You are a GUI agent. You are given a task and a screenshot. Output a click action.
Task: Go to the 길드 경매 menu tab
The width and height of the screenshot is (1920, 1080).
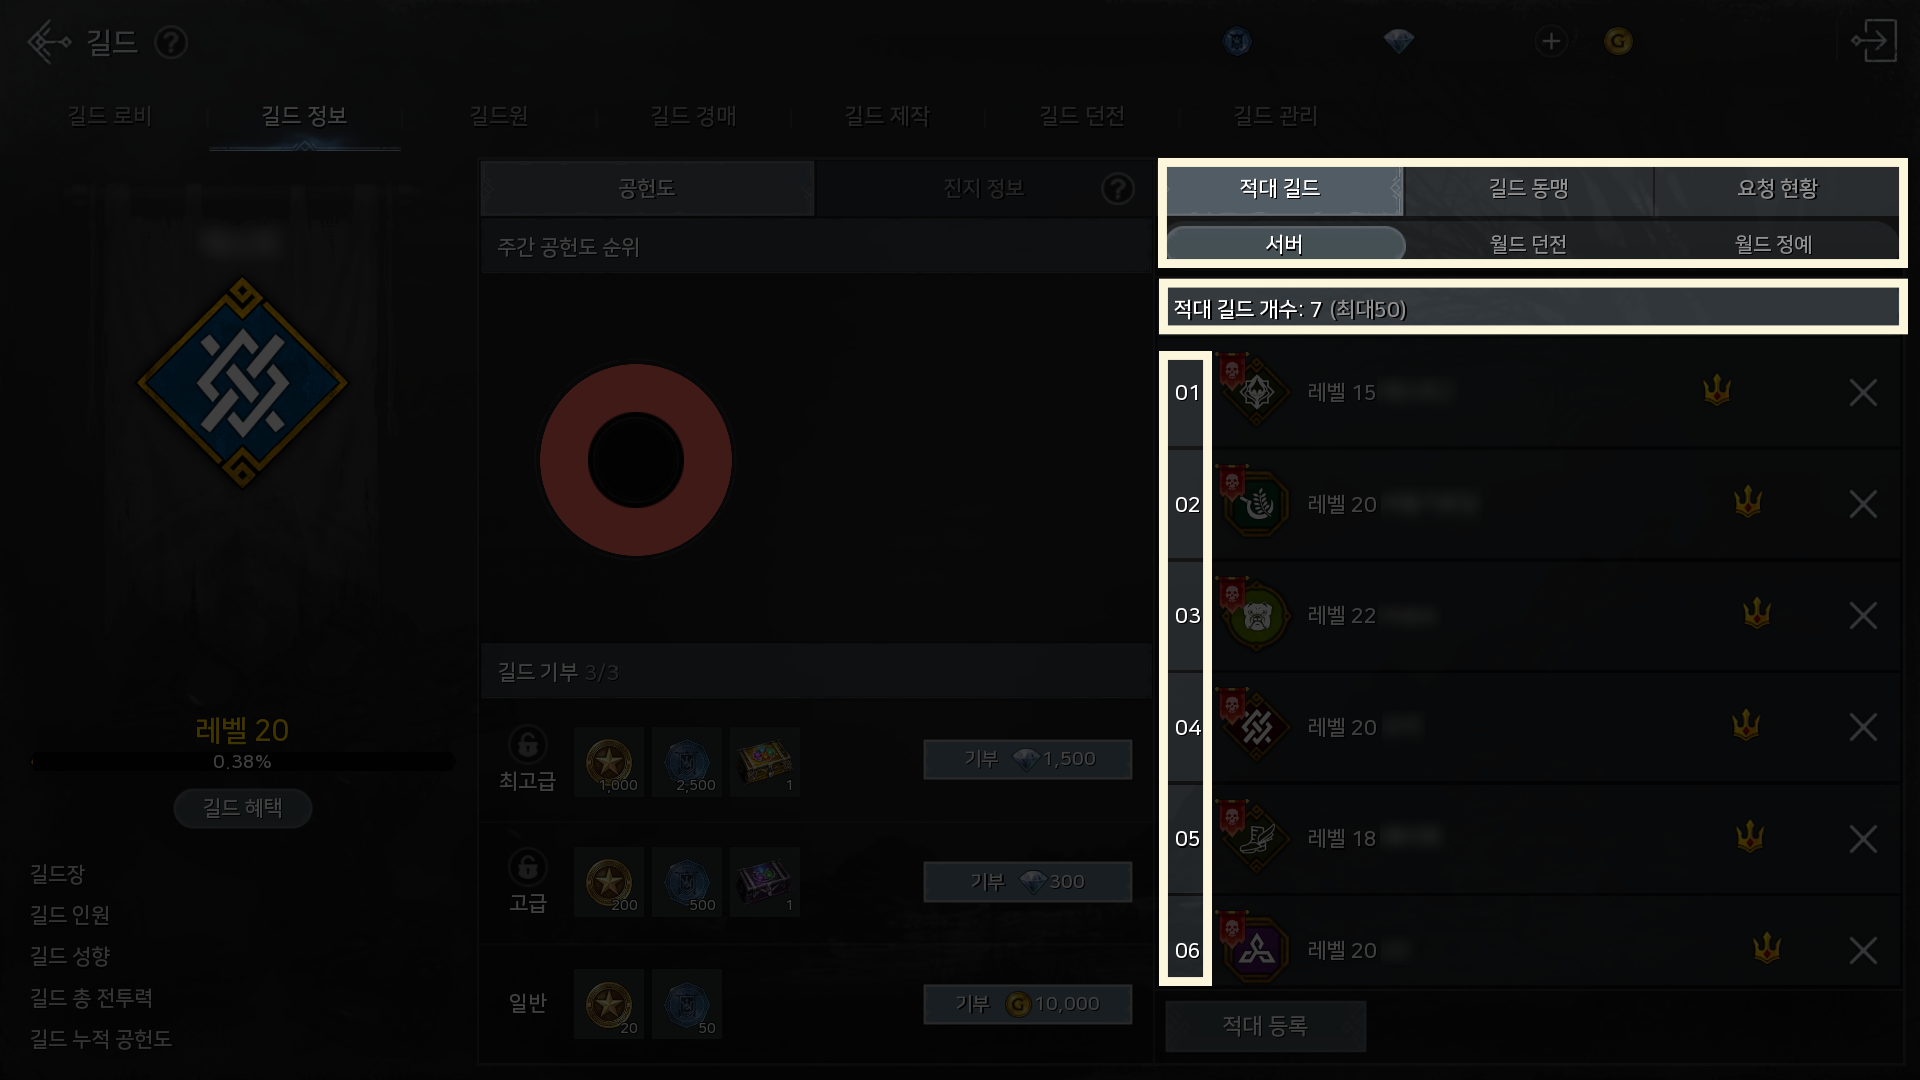[x=693, y=116]
